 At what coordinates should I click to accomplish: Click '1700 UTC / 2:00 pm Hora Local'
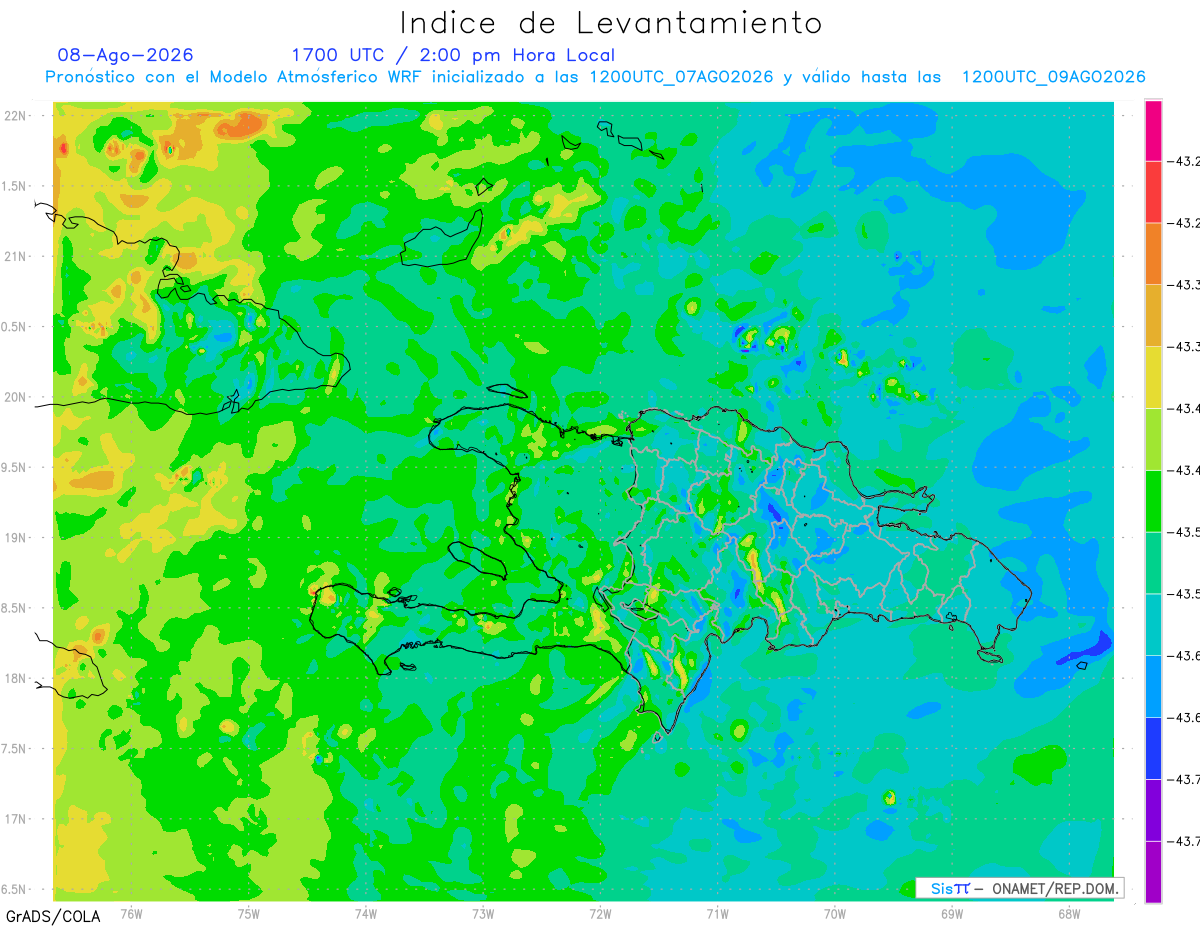453,55
